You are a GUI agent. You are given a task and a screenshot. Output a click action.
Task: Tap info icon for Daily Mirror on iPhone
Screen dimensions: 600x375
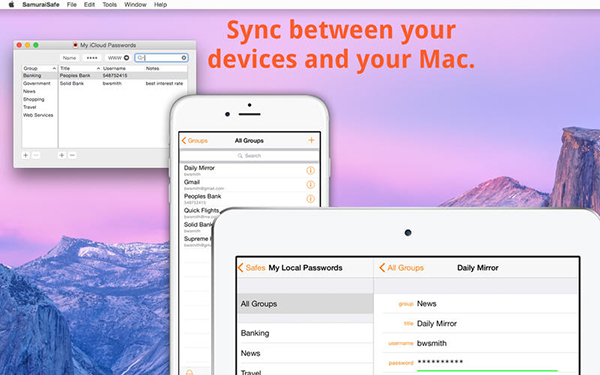[310, 171]
